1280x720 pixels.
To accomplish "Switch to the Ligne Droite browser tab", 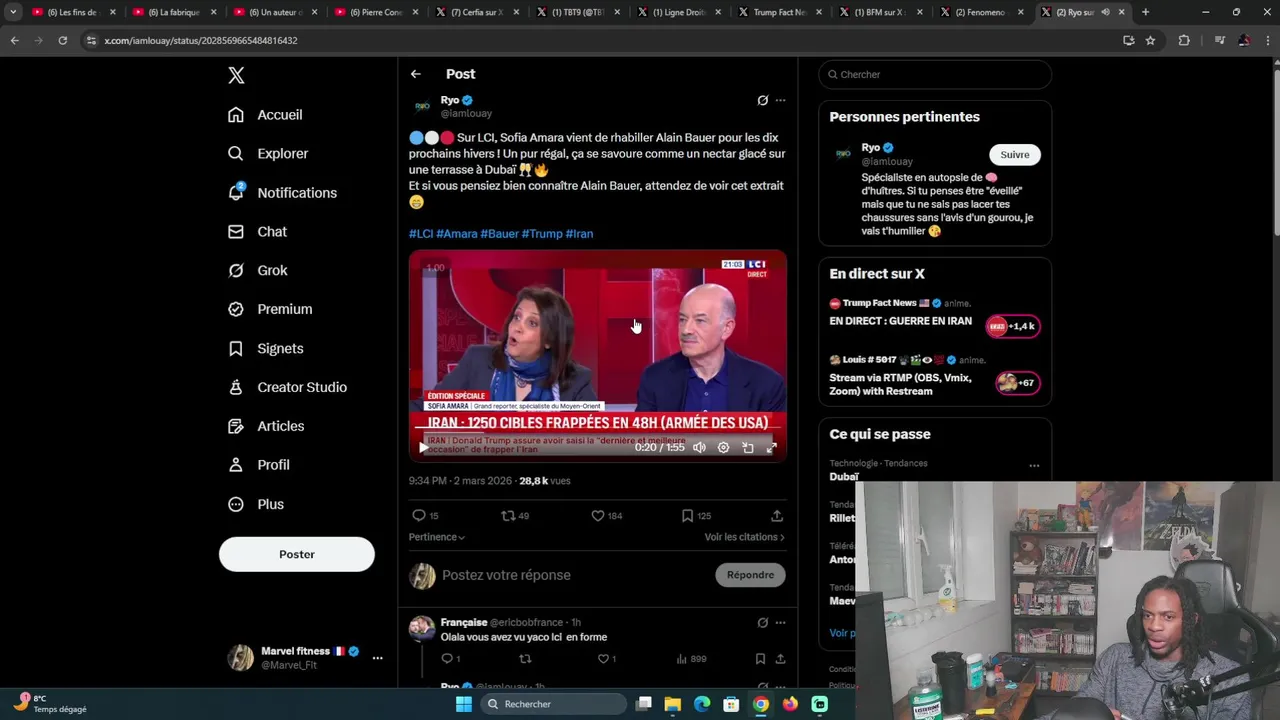I will pos(679,12).
